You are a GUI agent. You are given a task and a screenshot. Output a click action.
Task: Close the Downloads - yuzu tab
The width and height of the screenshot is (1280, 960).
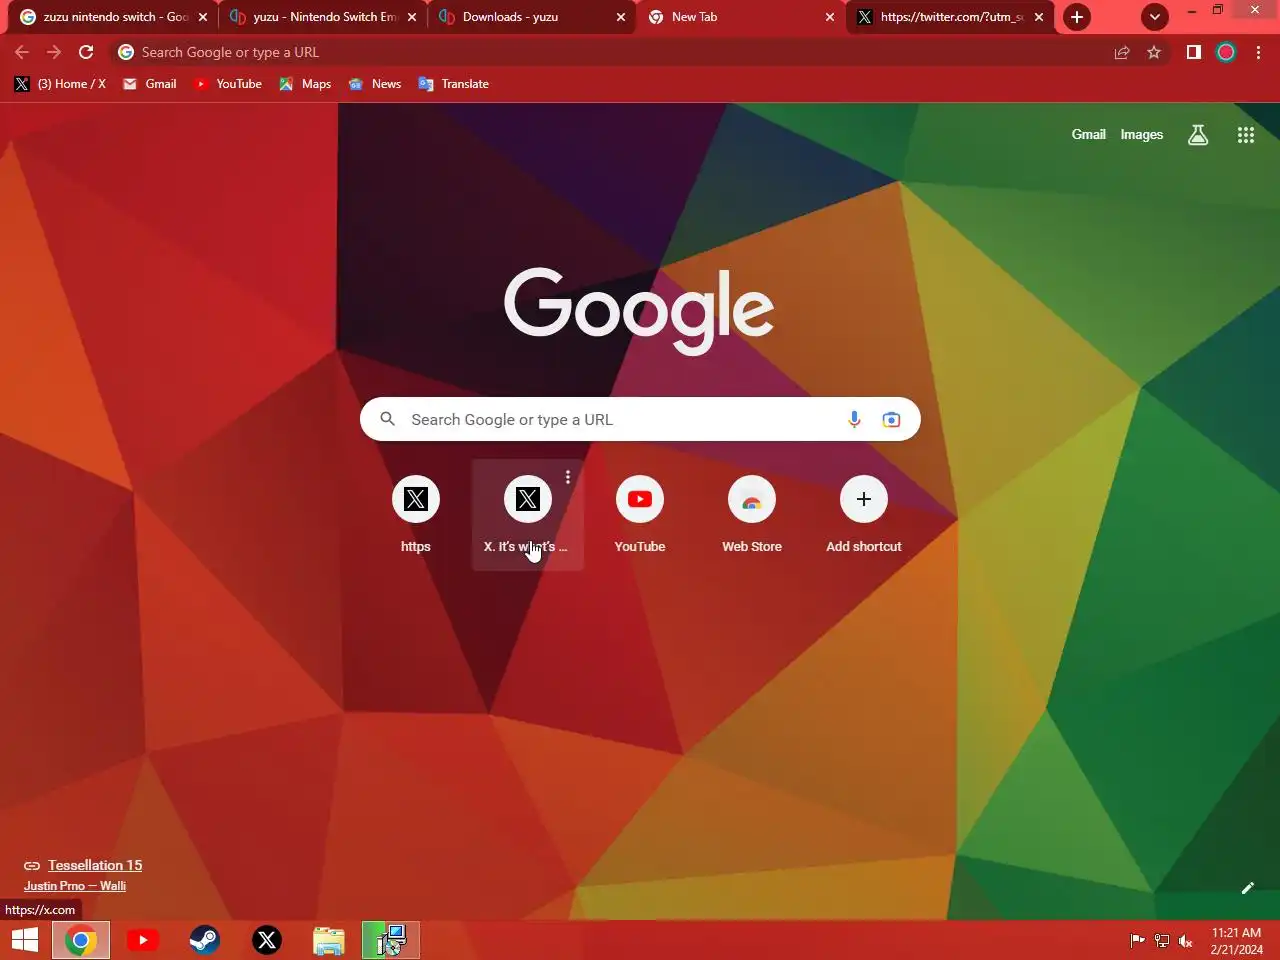[x=621, y=17]
